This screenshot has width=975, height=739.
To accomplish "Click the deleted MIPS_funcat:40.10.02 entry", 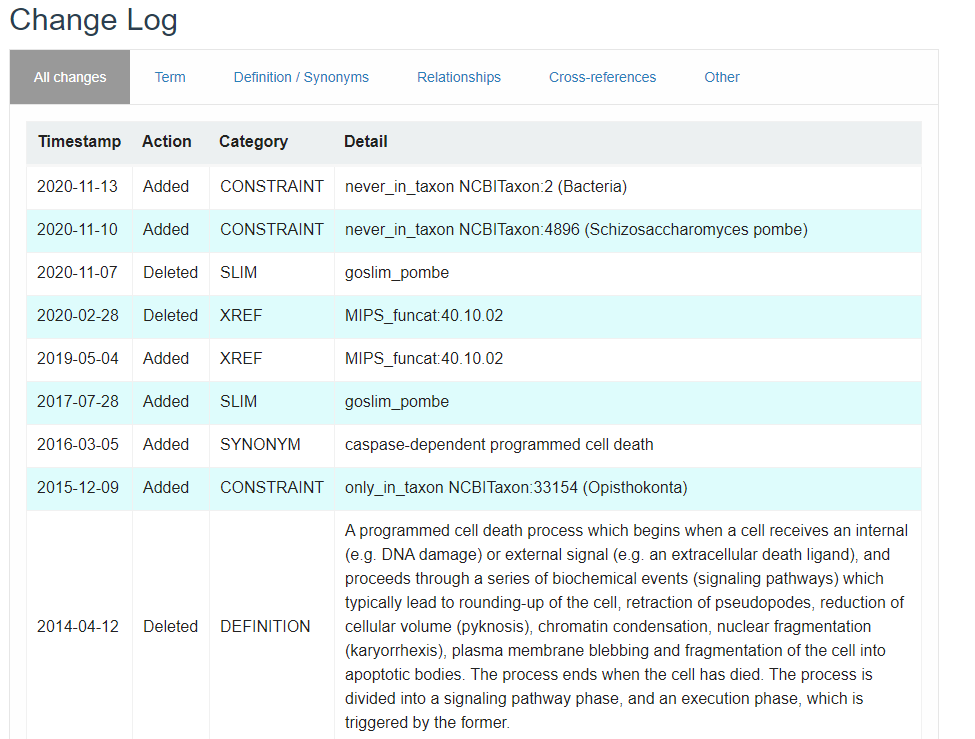I will pyautogui.click(x=424, y=315).
